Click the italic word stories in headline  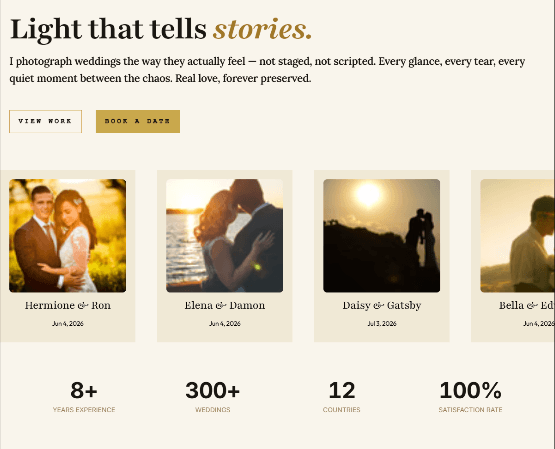click(x=262, y=29)
